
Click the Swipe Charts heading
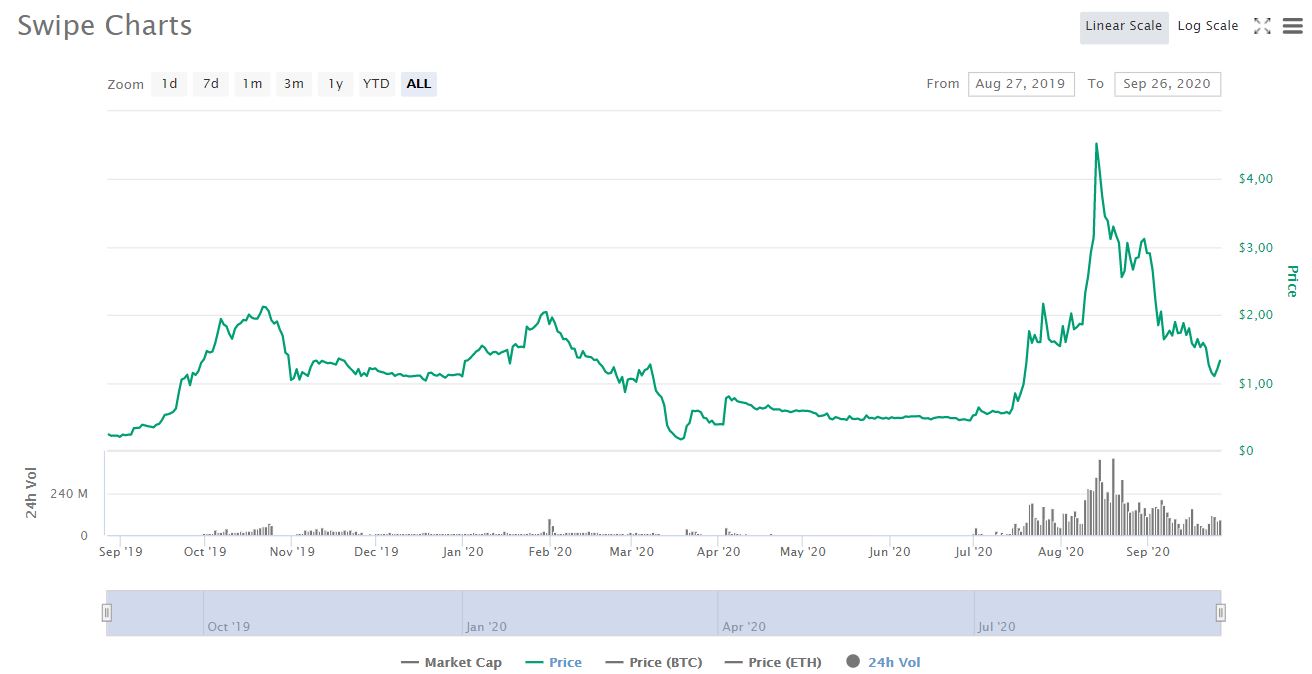[105, 26]
